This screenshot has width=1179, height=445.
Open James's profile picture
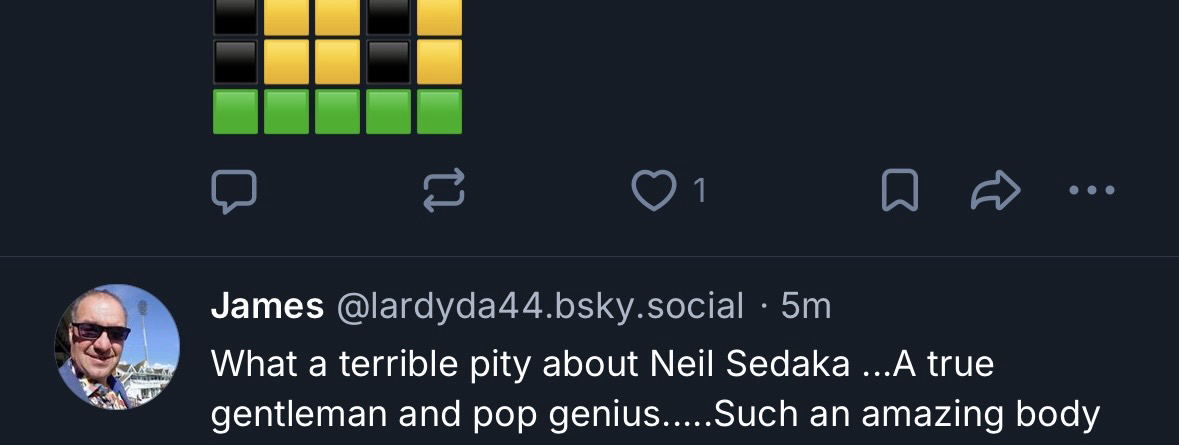tap(117, 346)
